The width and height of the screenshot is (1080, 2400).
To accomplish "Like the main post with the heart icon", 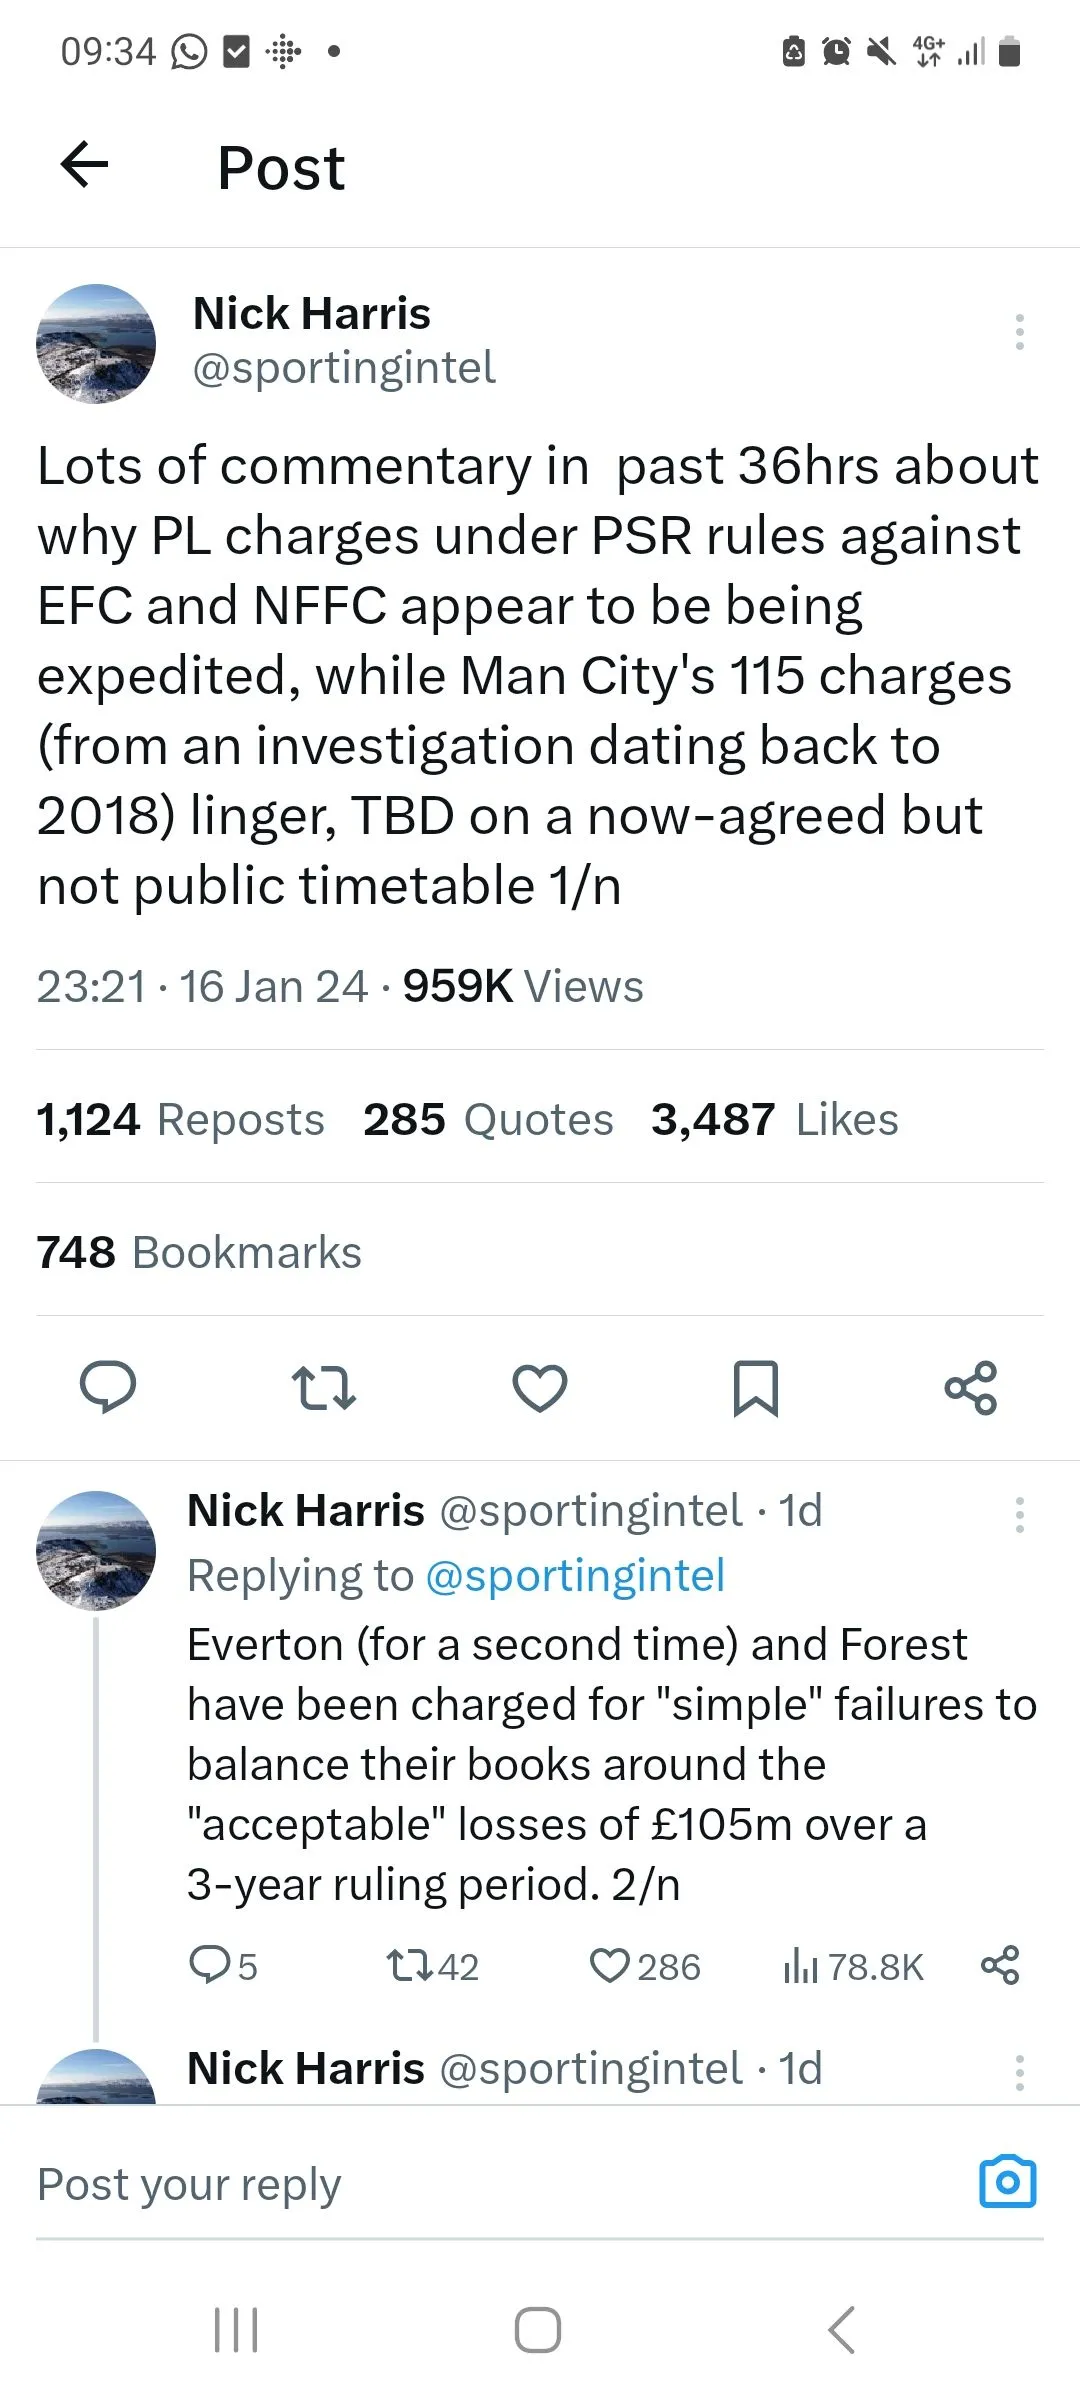I will (540, 1387).
